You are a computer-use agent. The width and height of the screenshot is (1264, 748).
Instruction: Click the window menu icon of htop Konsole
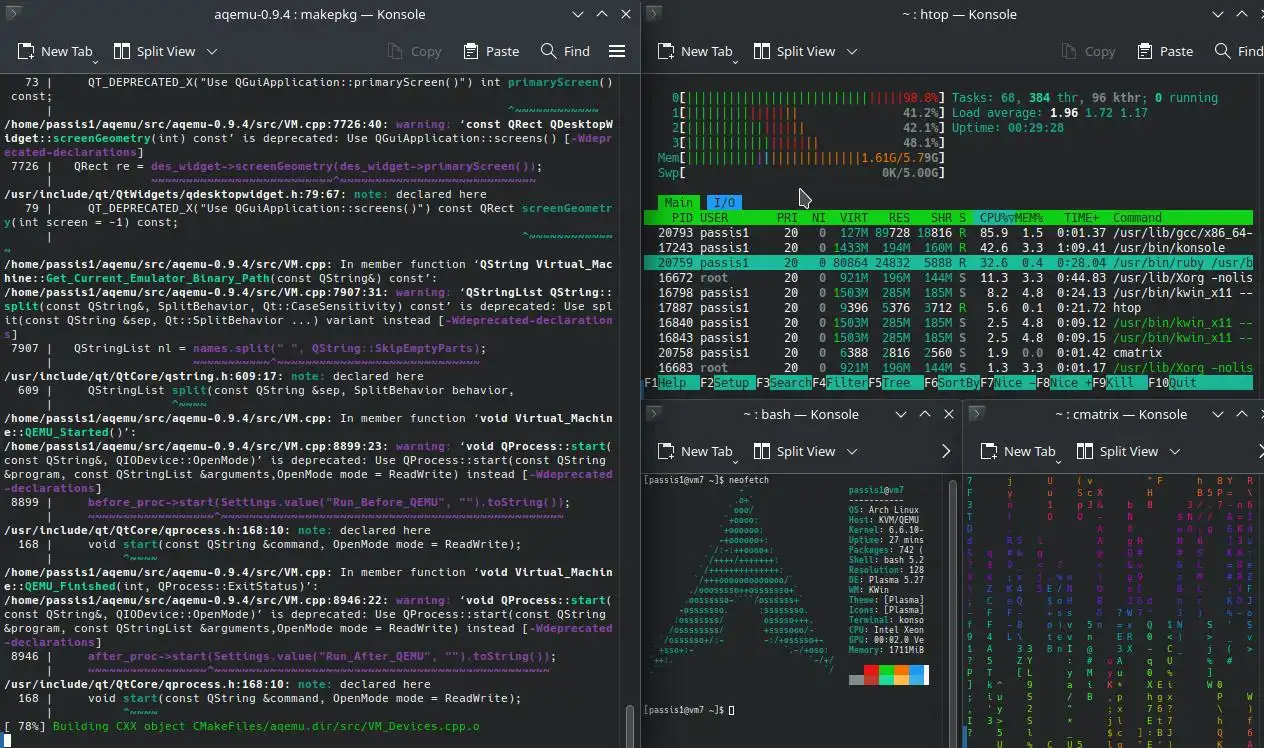click(x=653, y=14)
